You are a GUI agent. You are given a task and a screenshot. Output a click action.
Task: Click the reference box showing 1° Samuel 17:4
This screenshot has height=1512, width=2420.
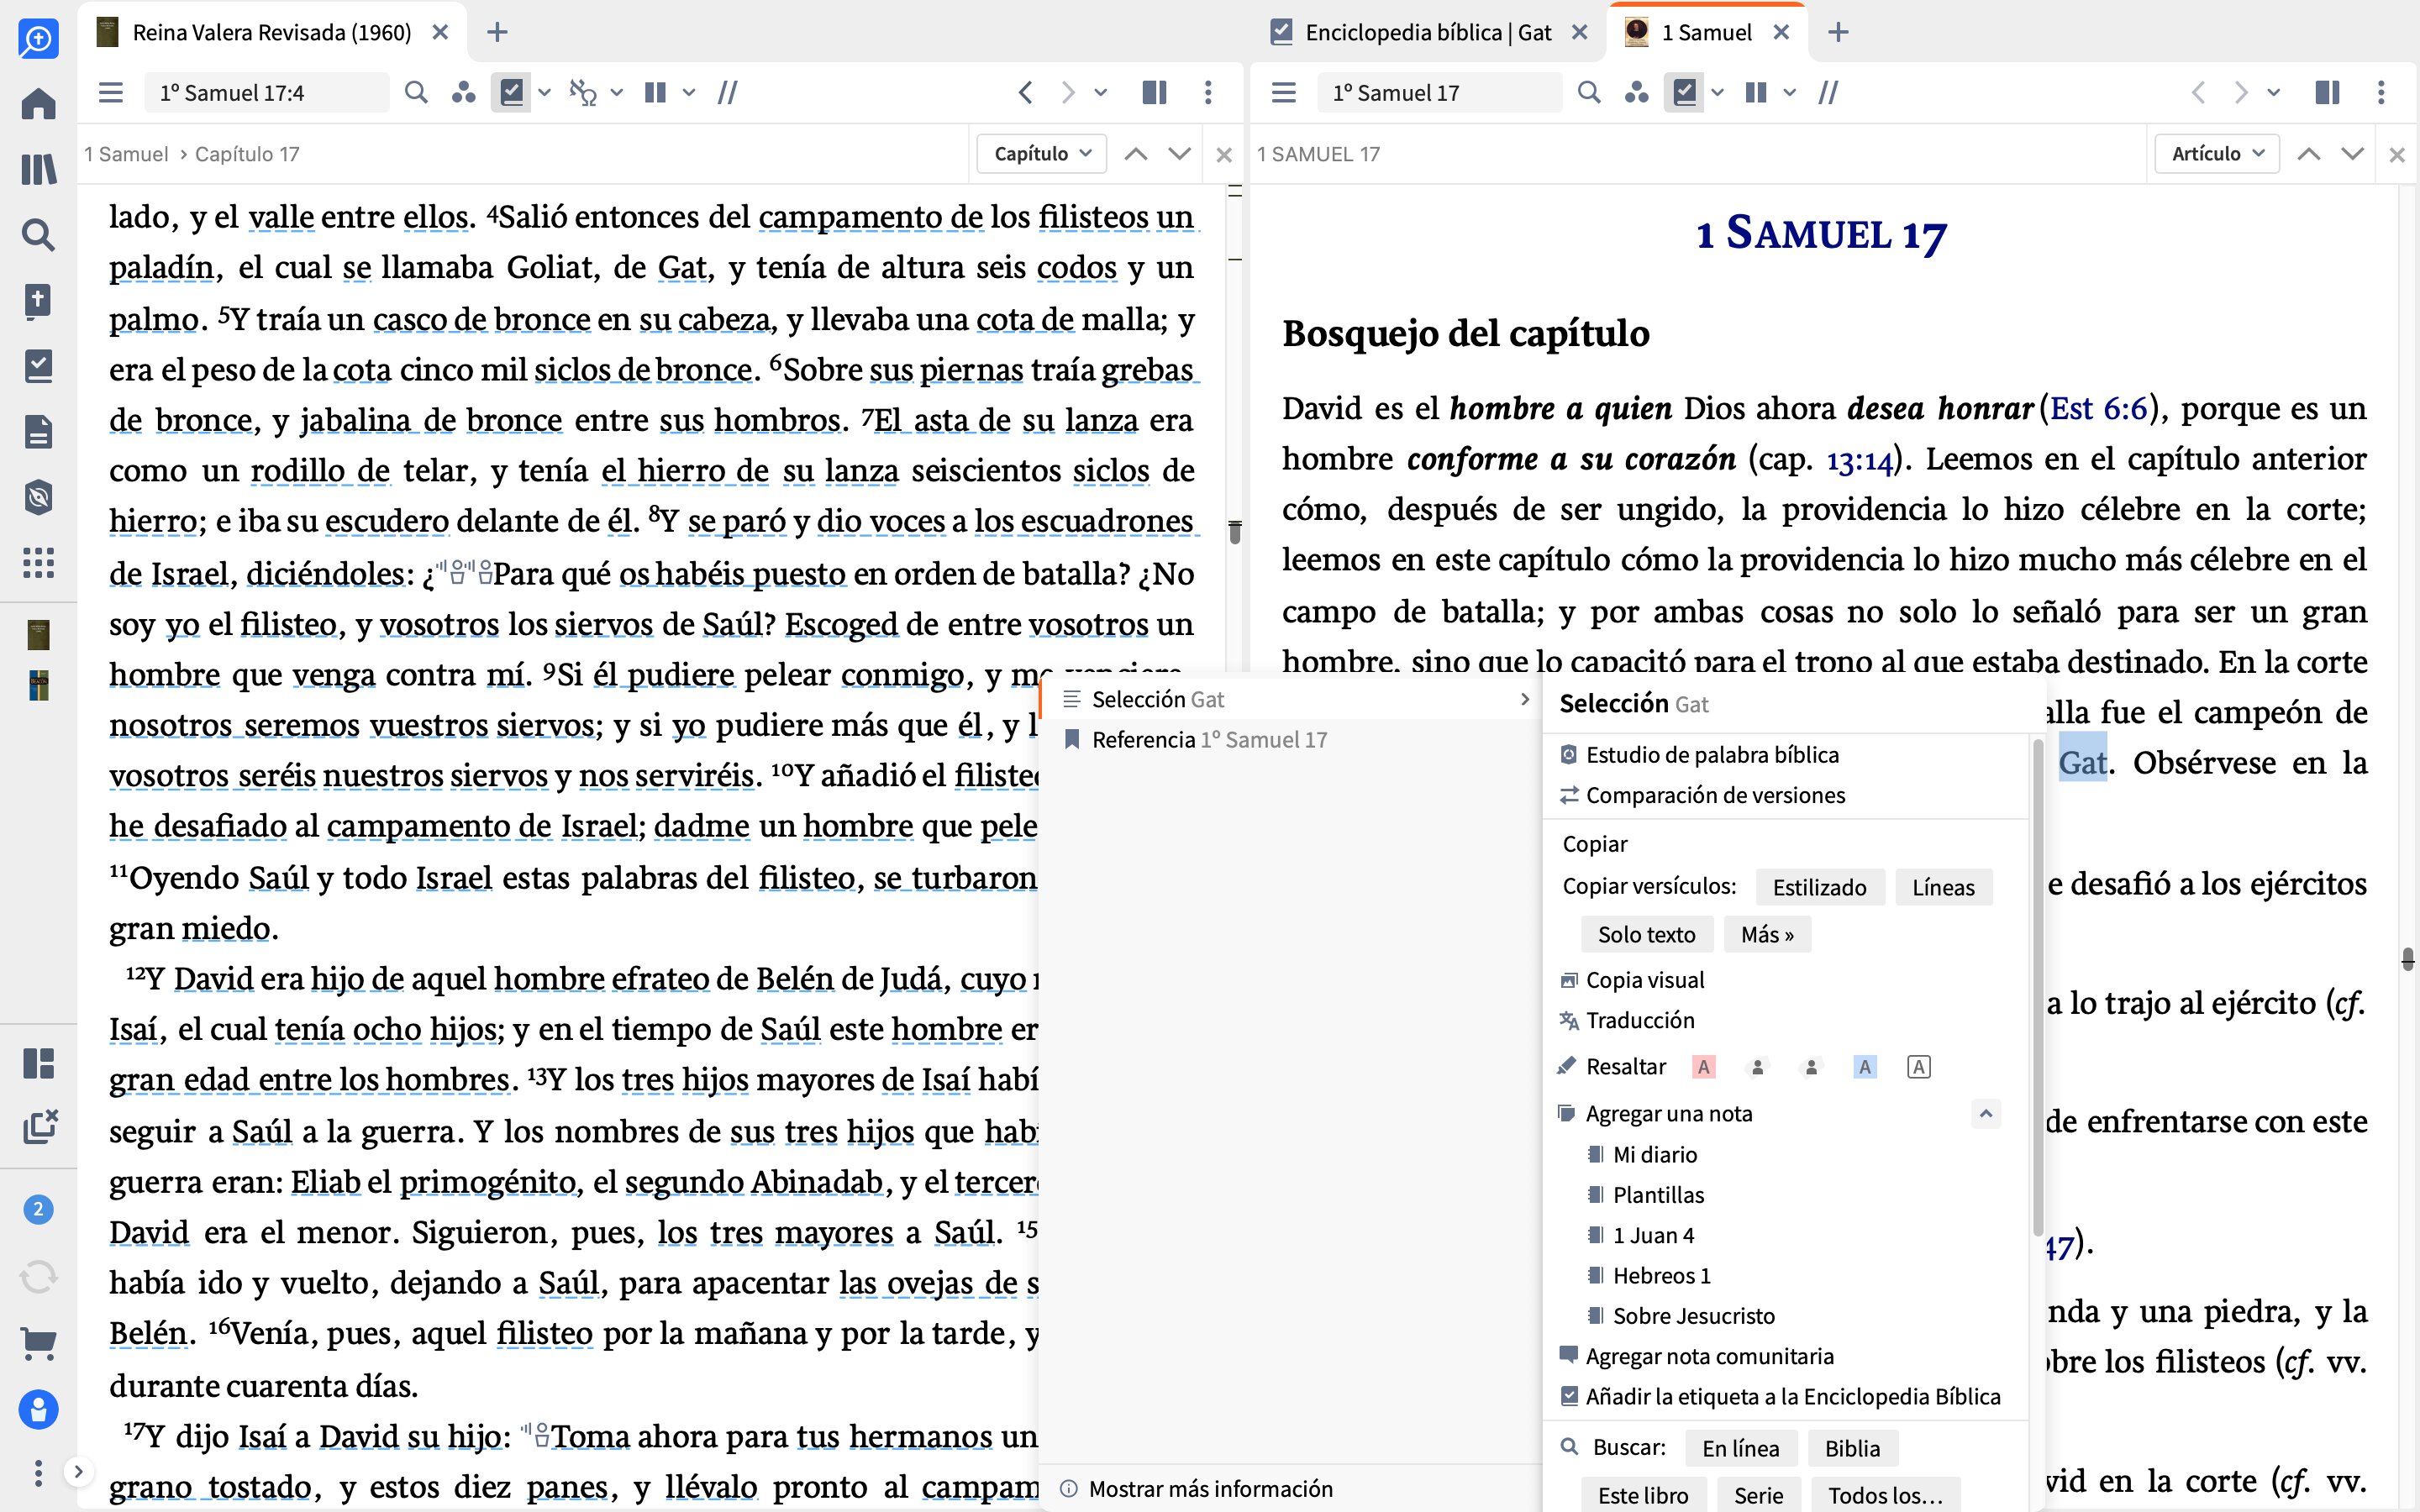pyautogui.click(x=266, y=93)
